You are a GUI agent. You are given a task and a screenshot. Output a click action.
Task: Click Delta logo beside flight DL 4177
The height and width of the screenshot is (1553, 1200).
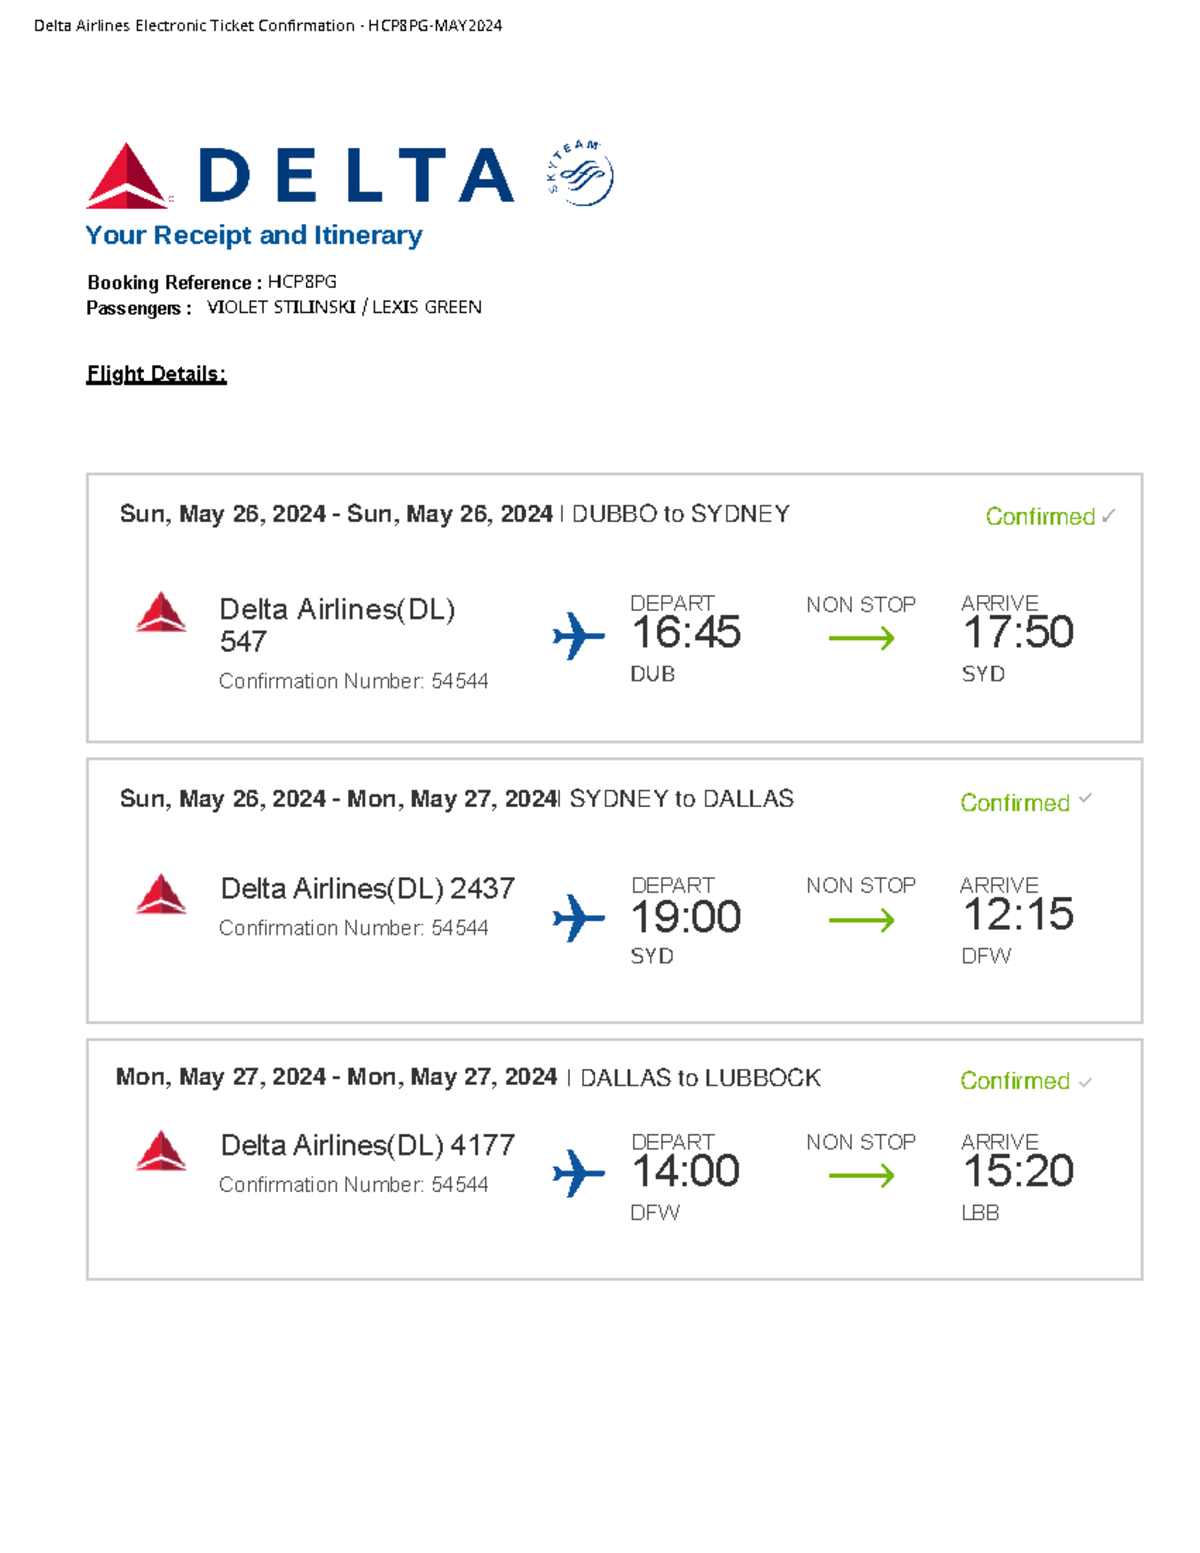(161, 1151)
